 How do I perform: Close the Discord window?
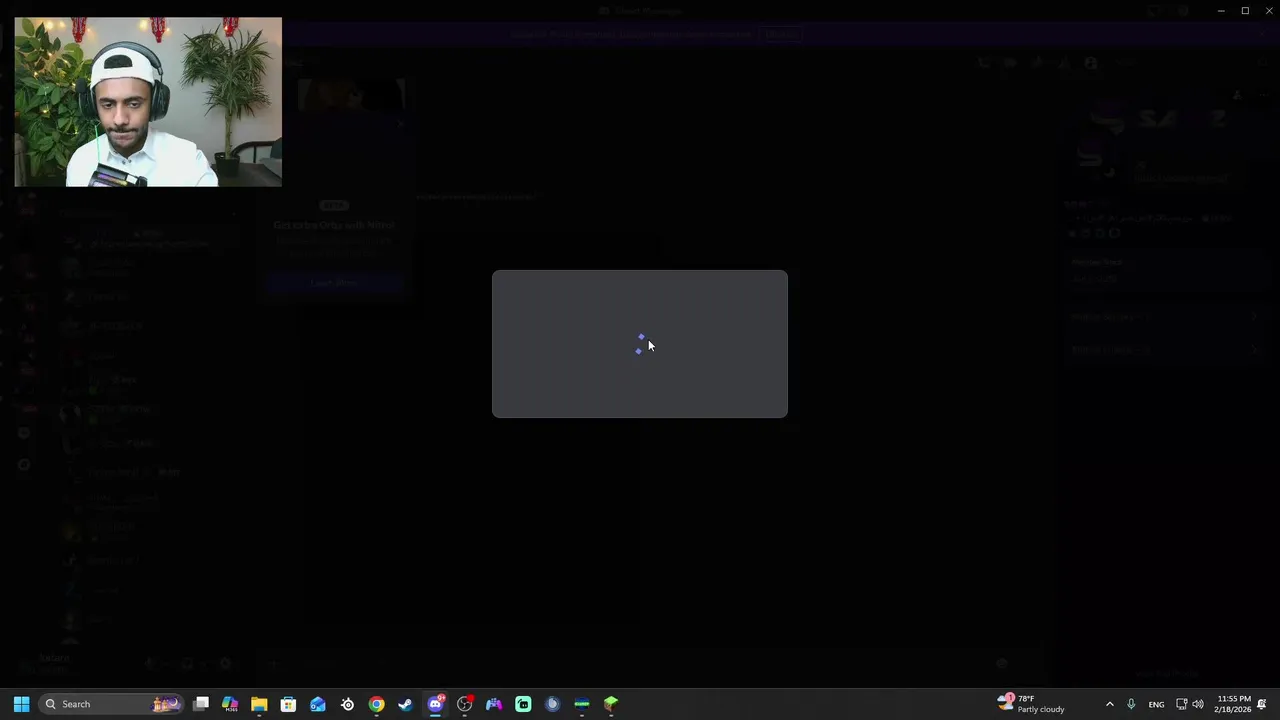(1269, 11)
